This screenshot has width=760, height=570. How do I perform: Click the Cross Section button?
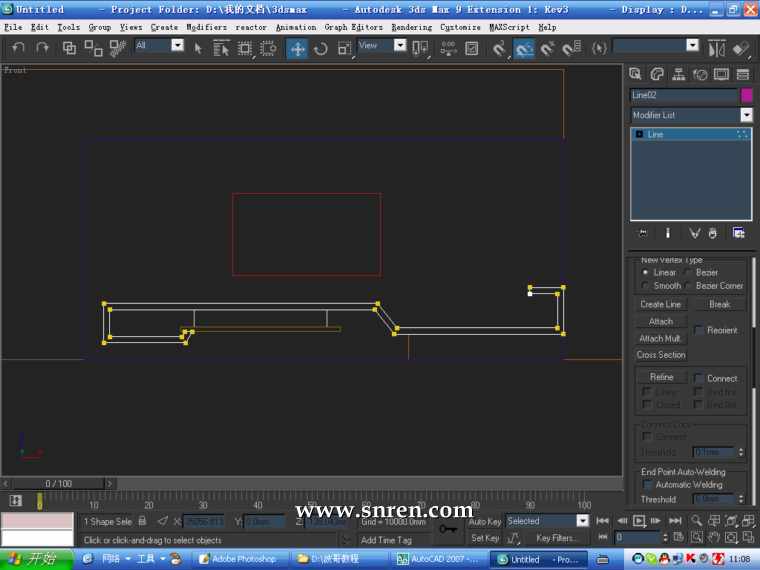coord(661,355)
